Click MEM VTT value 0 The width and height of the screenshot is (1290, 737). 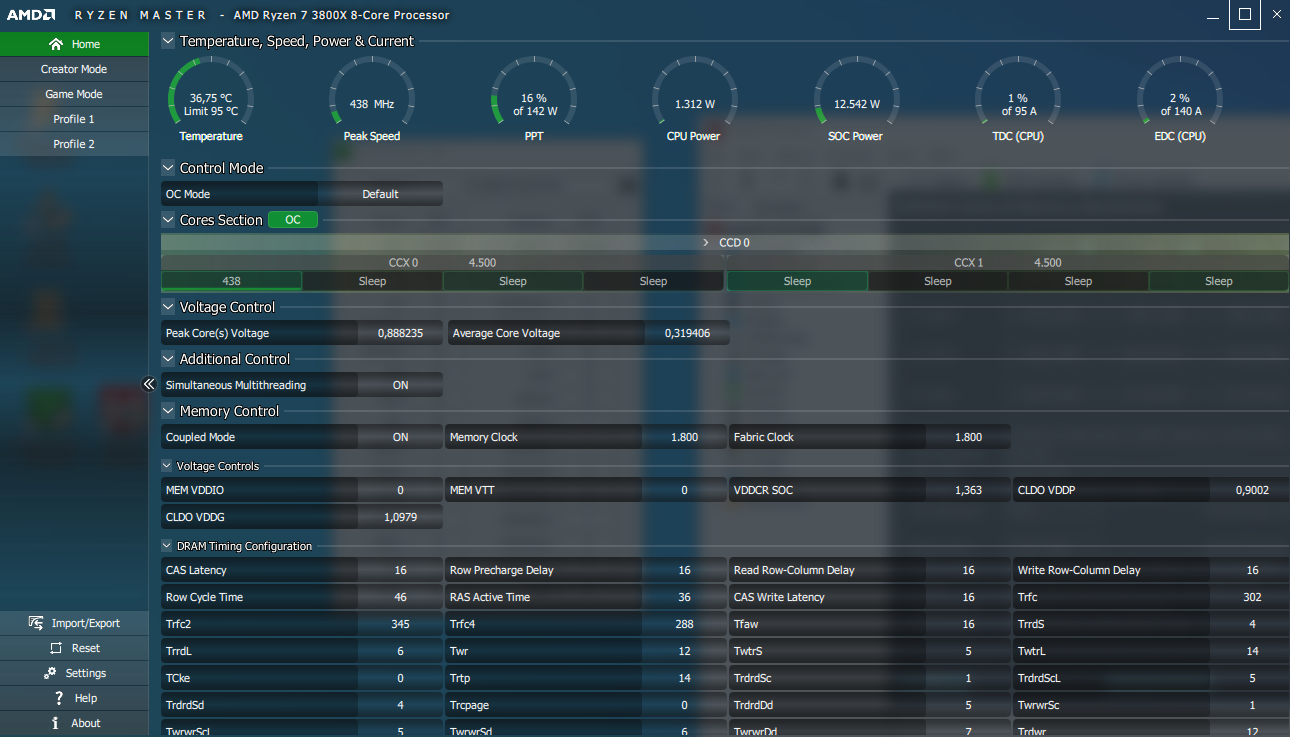684,490
